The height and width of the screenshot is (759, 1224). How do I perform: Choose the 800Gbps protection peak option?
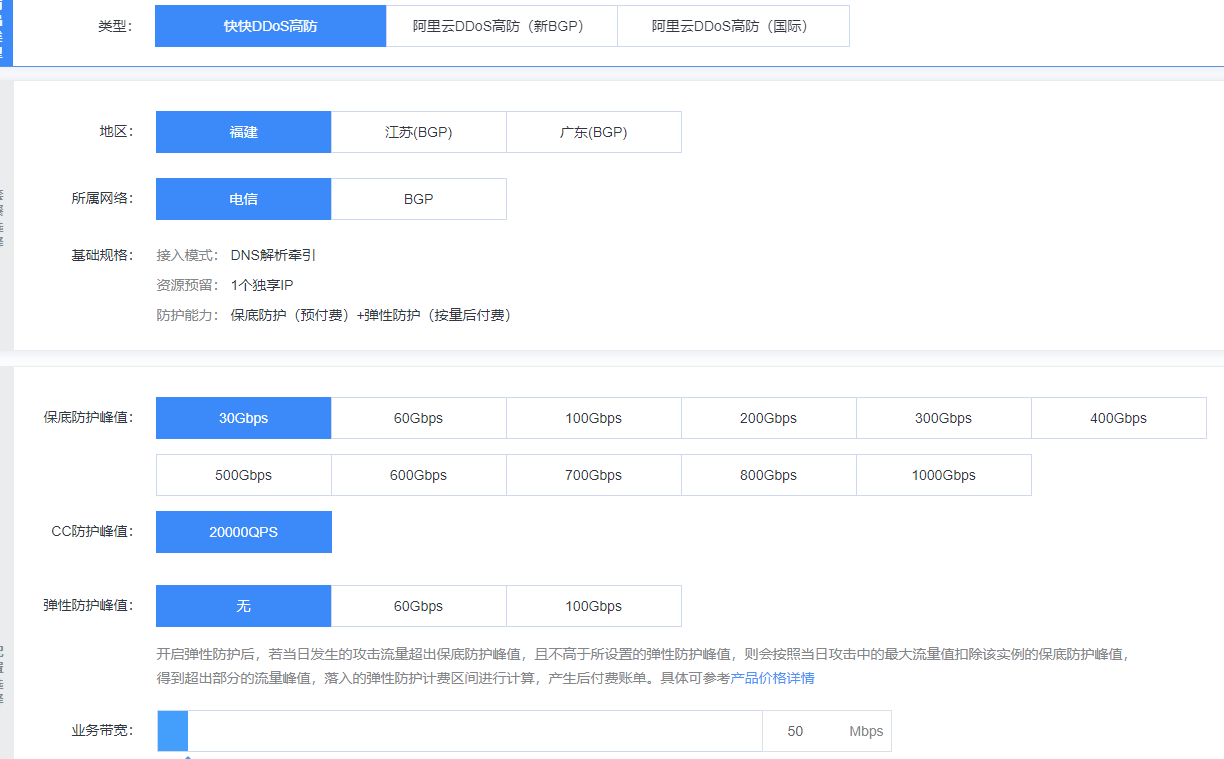coord(769,475)
